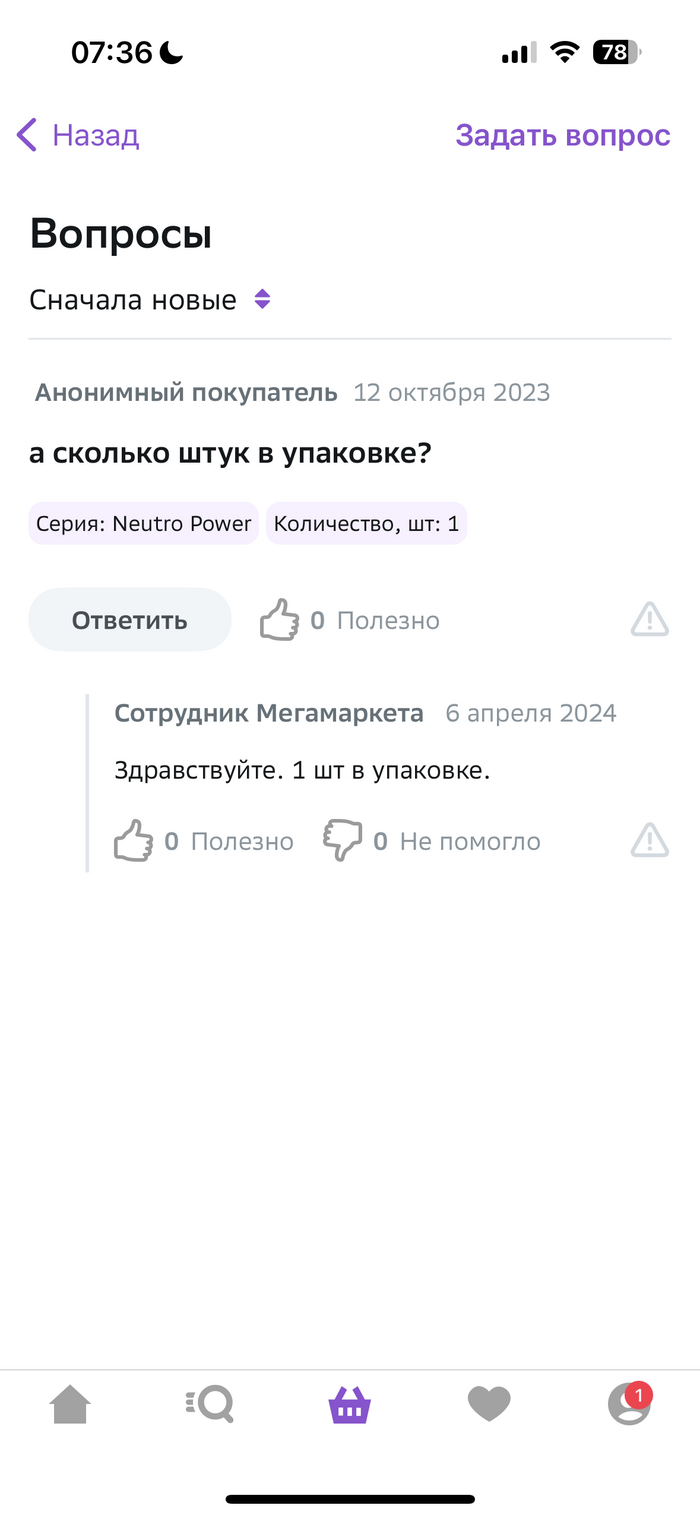Tap Задать вопрос link
Image resolution: width=700 pixels, height=1518 pixels.
563,135
